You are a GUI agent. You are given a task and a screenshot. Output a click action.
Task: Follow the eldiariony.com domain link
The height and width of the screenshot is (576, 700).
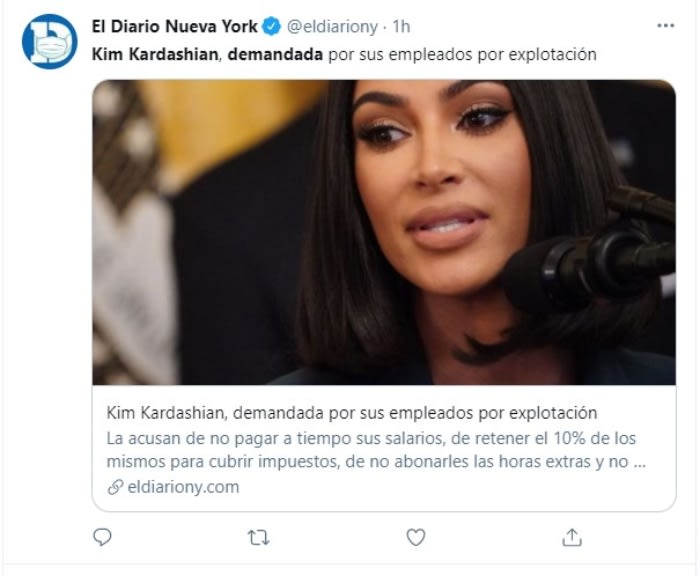pyautogui.click(x=183, y=487)
